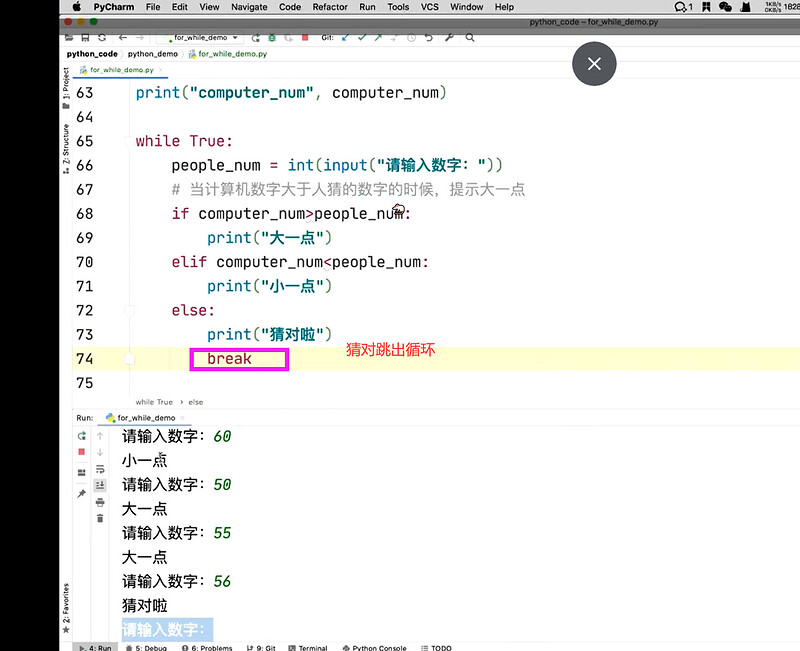Click Down the Stack Trace arrow icon
800x651 pixels.
[100, 452]
